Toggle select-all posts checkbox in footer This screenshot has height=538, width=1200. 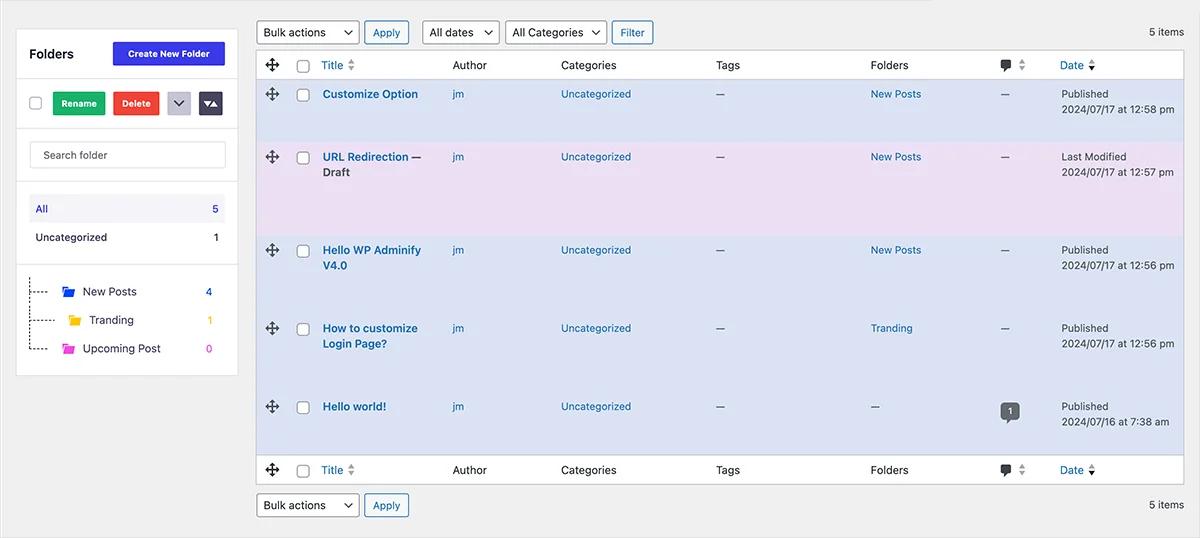point(303,471)
